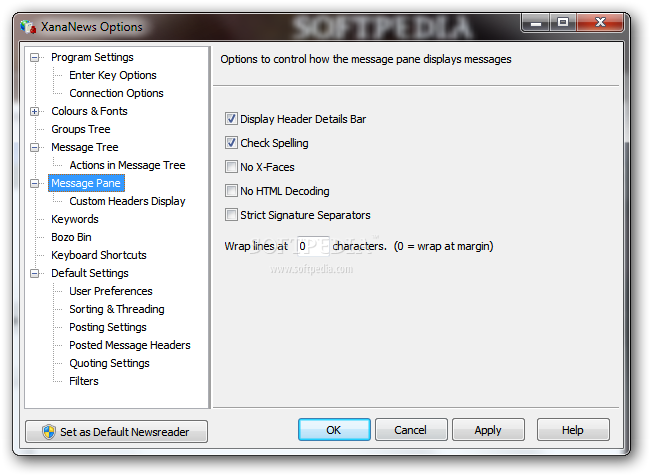This screenshot has width=651, height=476.
Task: Tick the Strict Signature Separators checkbox
Action: coord(231,215)
